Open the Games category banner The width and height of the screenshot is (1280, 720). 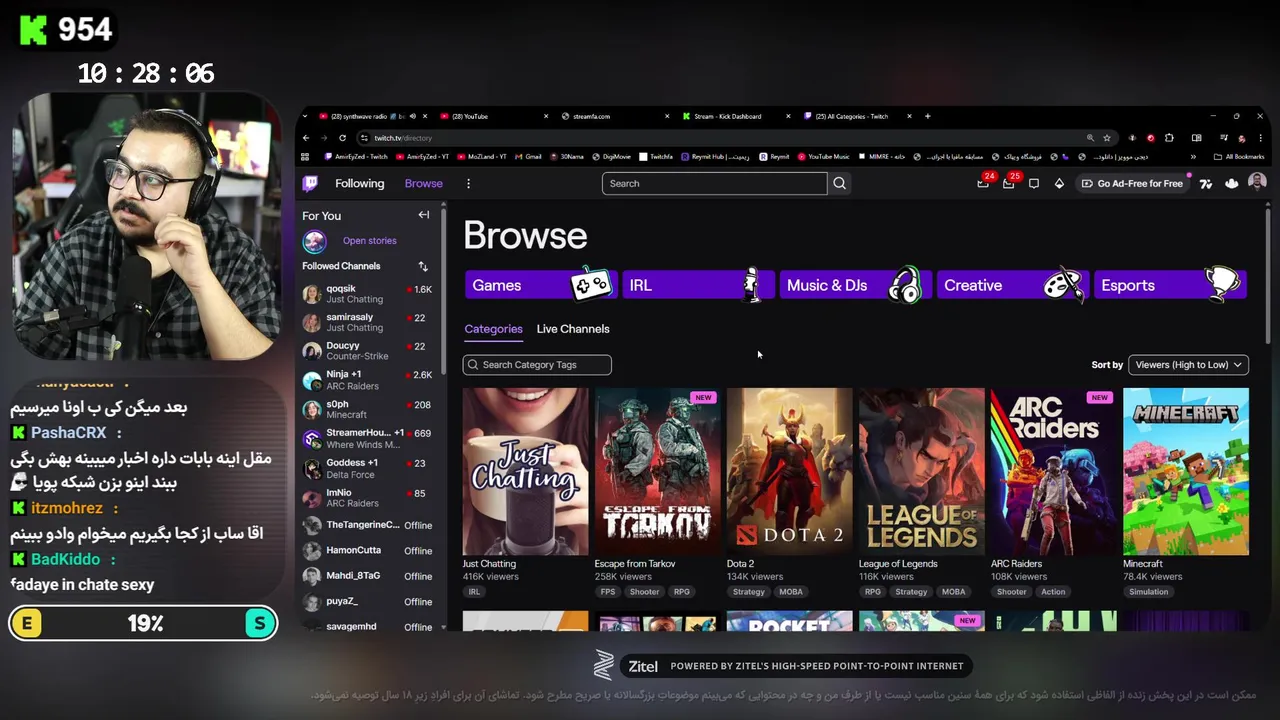540,285
